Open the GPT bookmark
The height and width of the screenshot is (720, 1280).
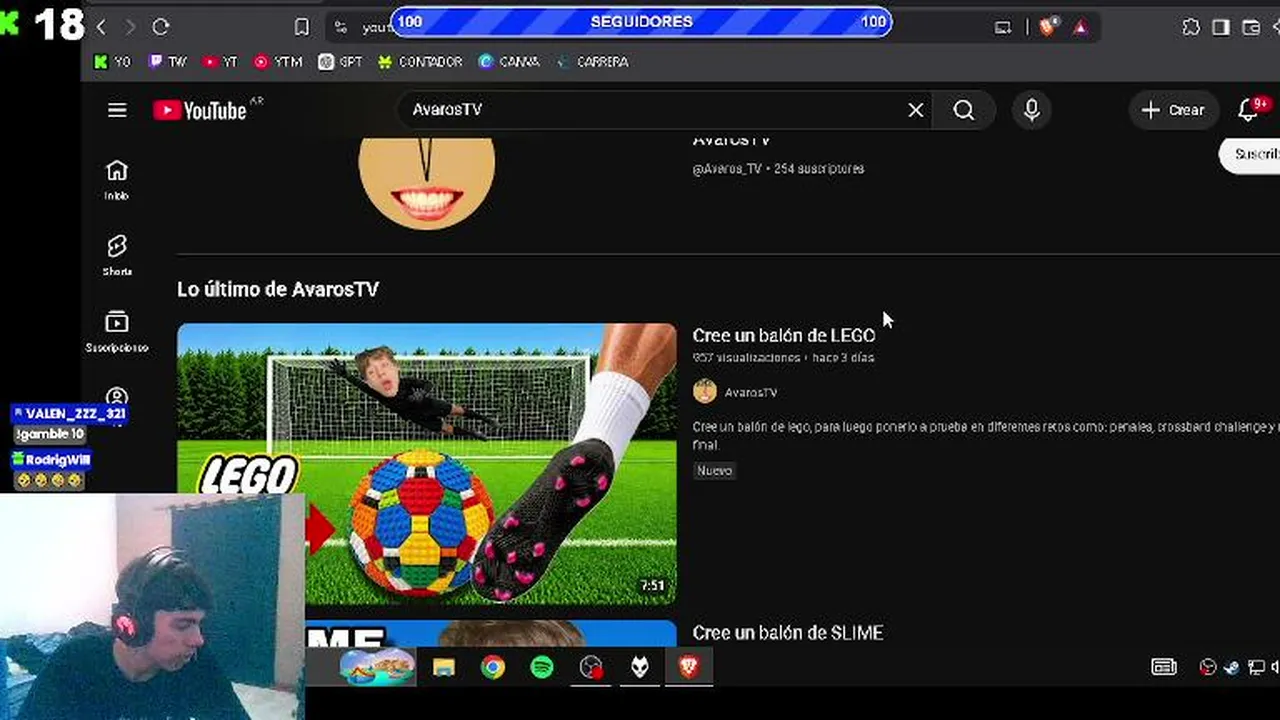coord(340,62)
